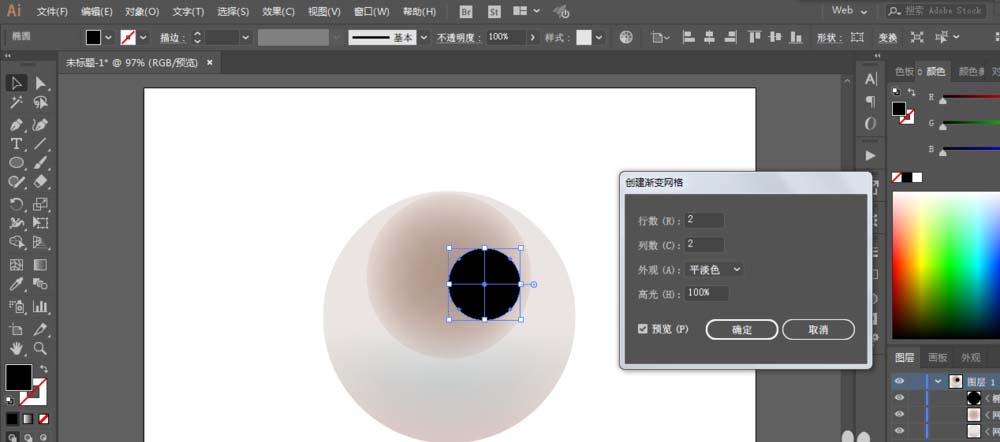Open the stroke weight dropdown
1000x442 pixels.
(x=246, y=38)
